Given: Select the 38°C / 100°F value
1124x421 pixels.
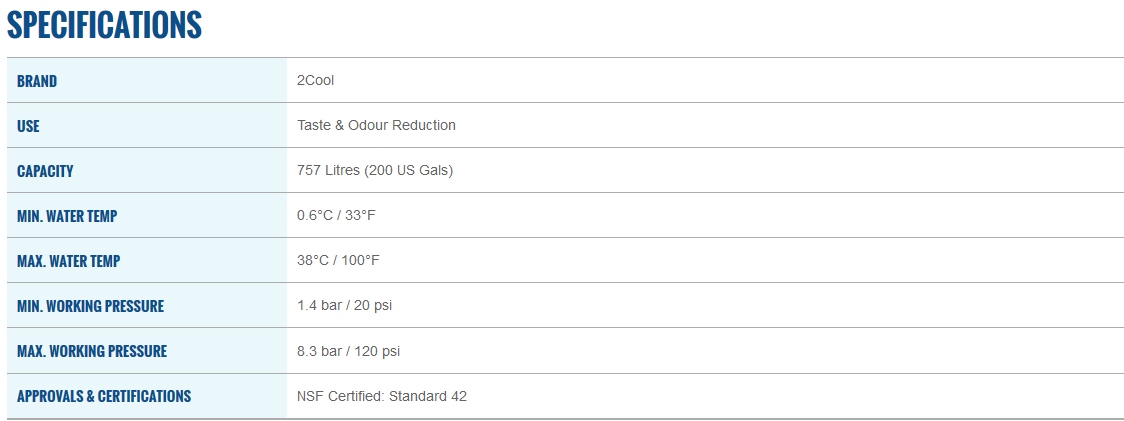Looking at the screenshot, I should pyautogui.click(x=338, y=260).
